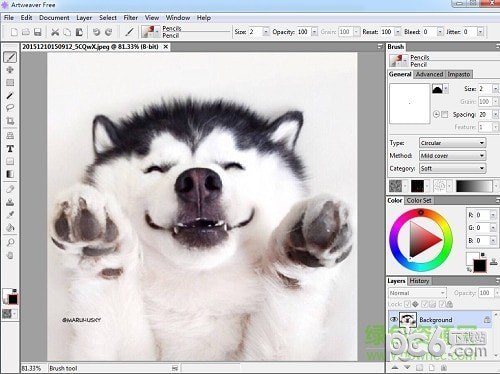
Task: Pick the Eraser tool
Action: [x=10, y=189]
